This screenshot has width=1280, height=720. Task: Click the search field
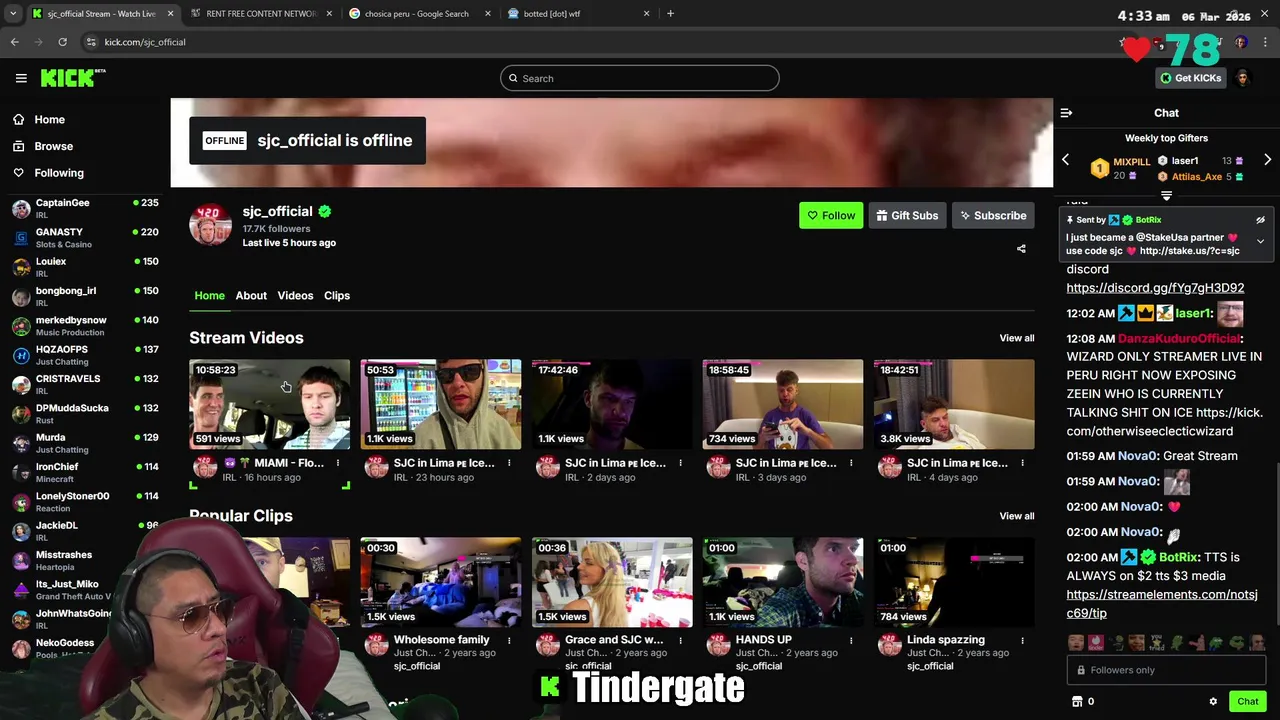(x=640, y=78)
